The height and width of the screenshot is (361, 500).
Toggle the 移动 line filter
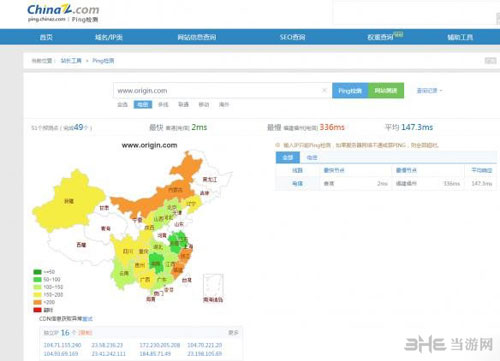pyautogui.click(x=204, y=105)
